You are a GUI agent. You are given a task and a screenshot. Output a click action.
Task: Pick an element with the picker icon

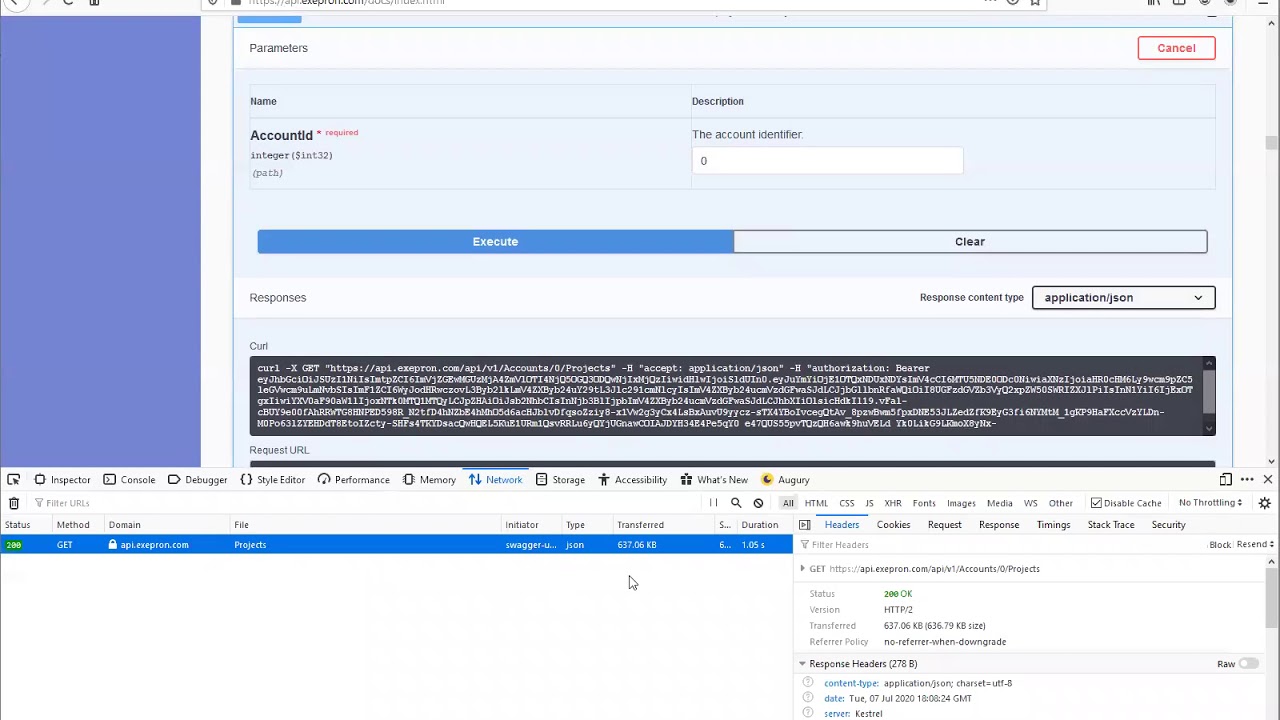pos(13,480)
